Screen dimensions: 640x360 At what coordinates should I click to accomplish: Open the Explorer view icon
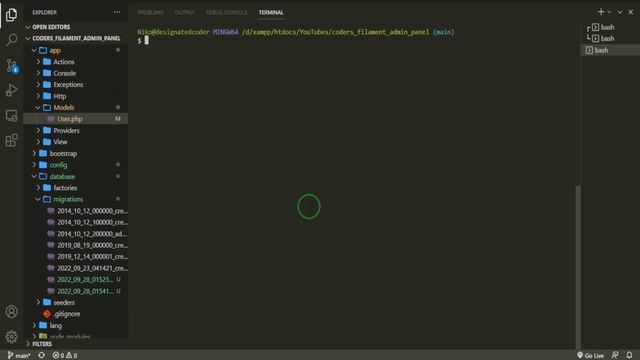tap(11, 15)
